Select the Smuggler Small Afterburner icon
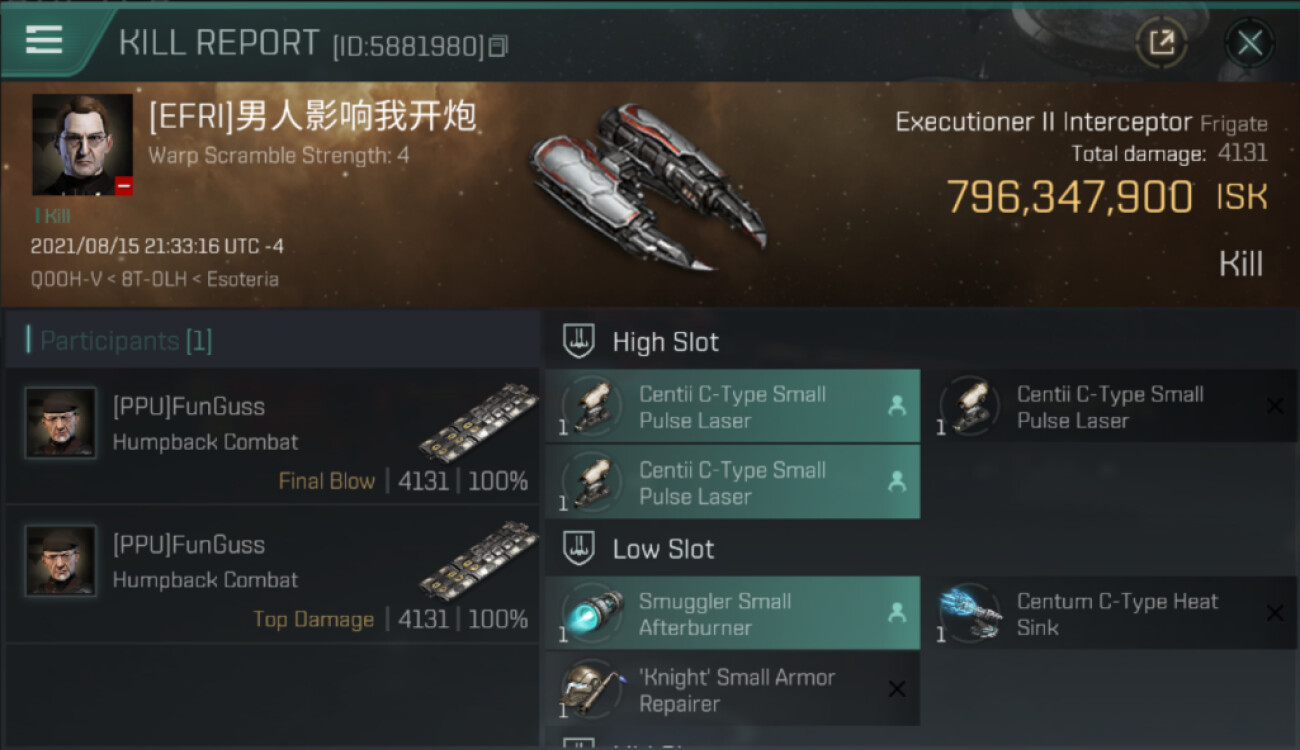The image size is (1300, 750). (x=591, y=612)
